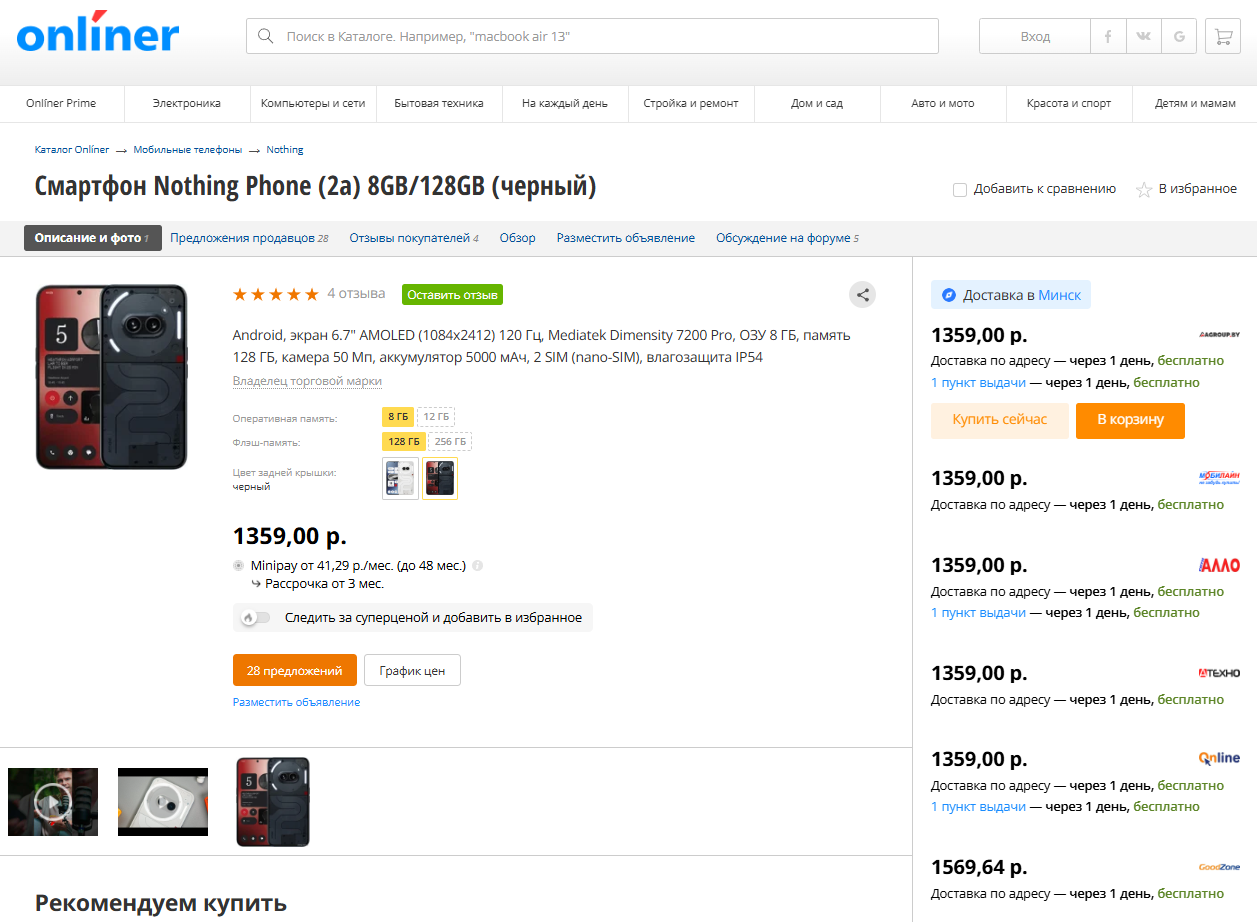Sign in with Facebook icon
The image size is (1257, 922).
[x=1108, y=36]
